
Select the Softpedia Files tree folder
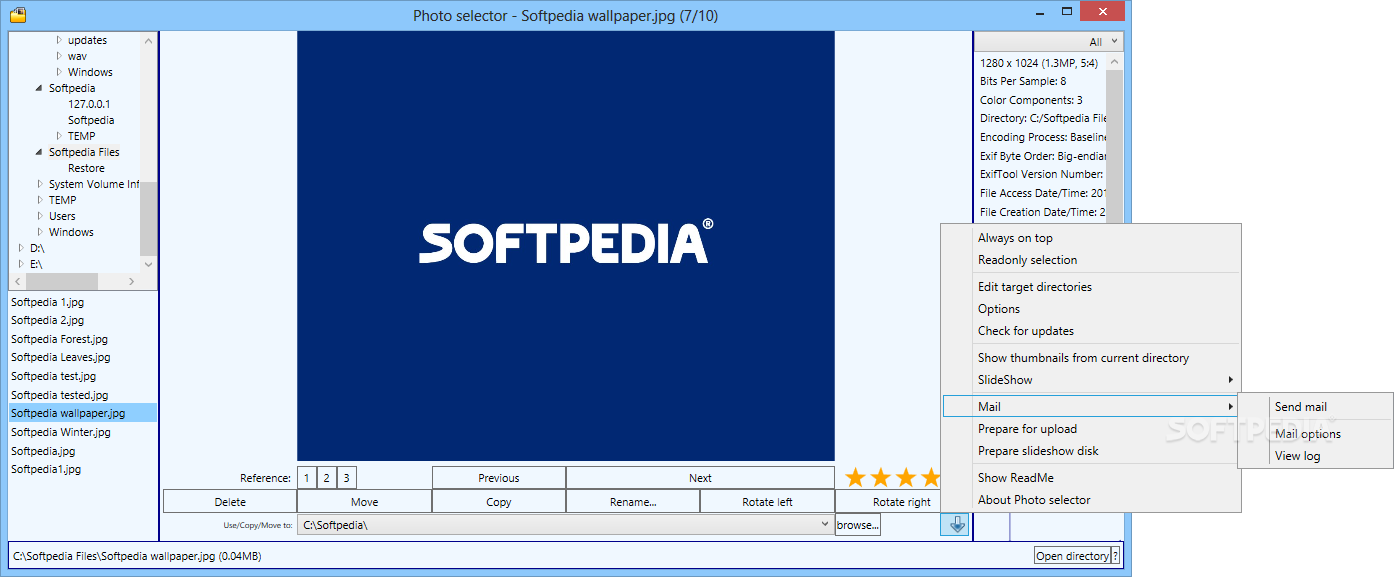pyautogui.click(x=84, y=152)
